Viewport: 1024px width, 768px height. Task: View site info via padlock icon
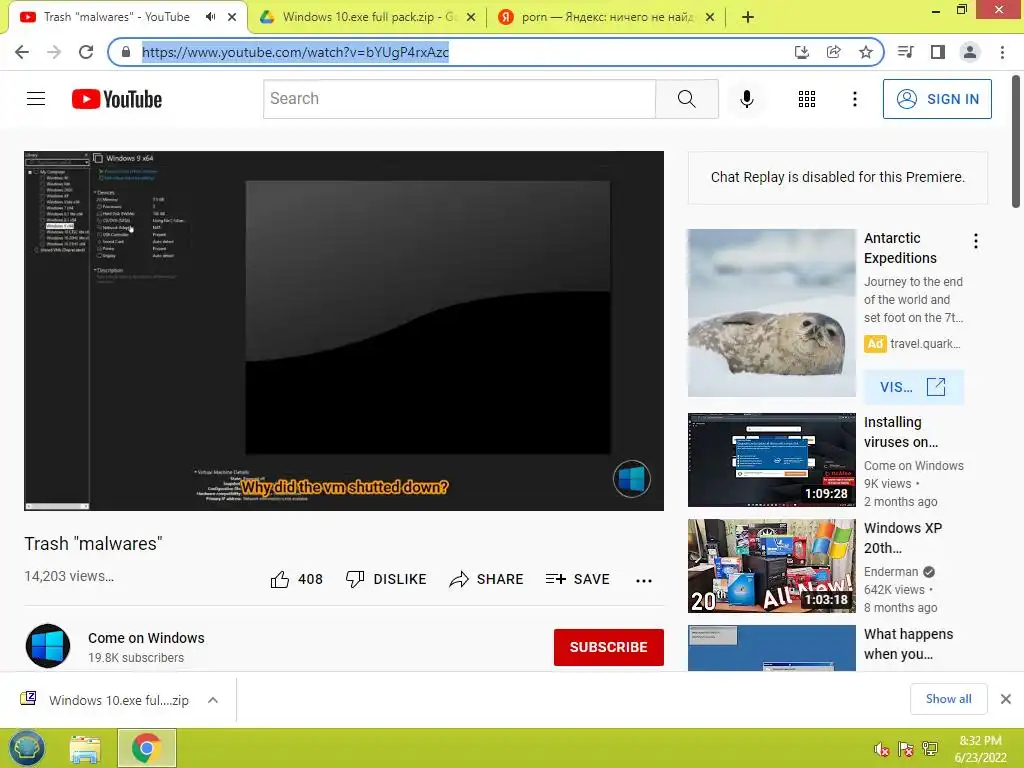127,52
